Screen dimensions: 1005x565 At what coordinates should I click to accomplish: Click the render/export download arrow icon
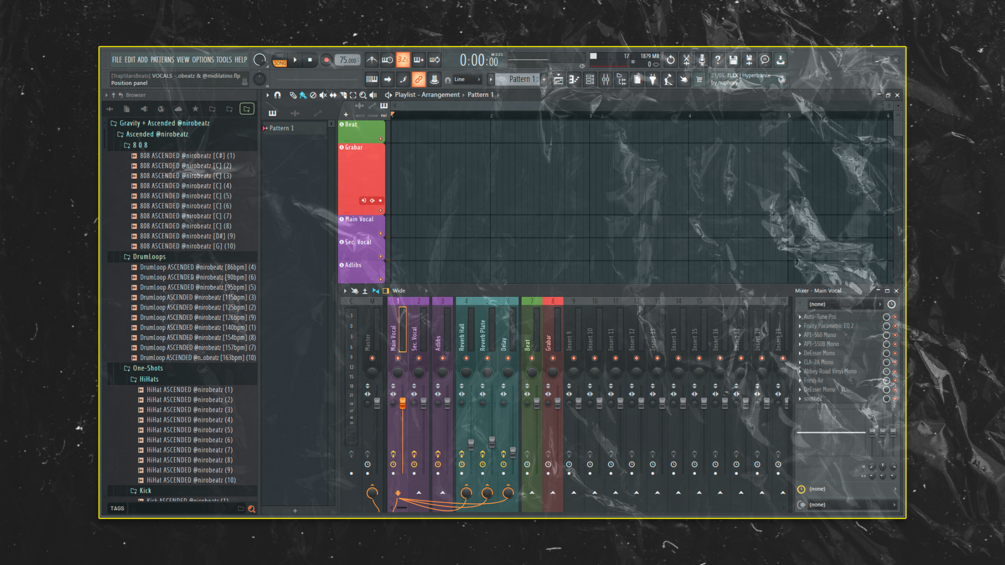[x=781, y=60]
